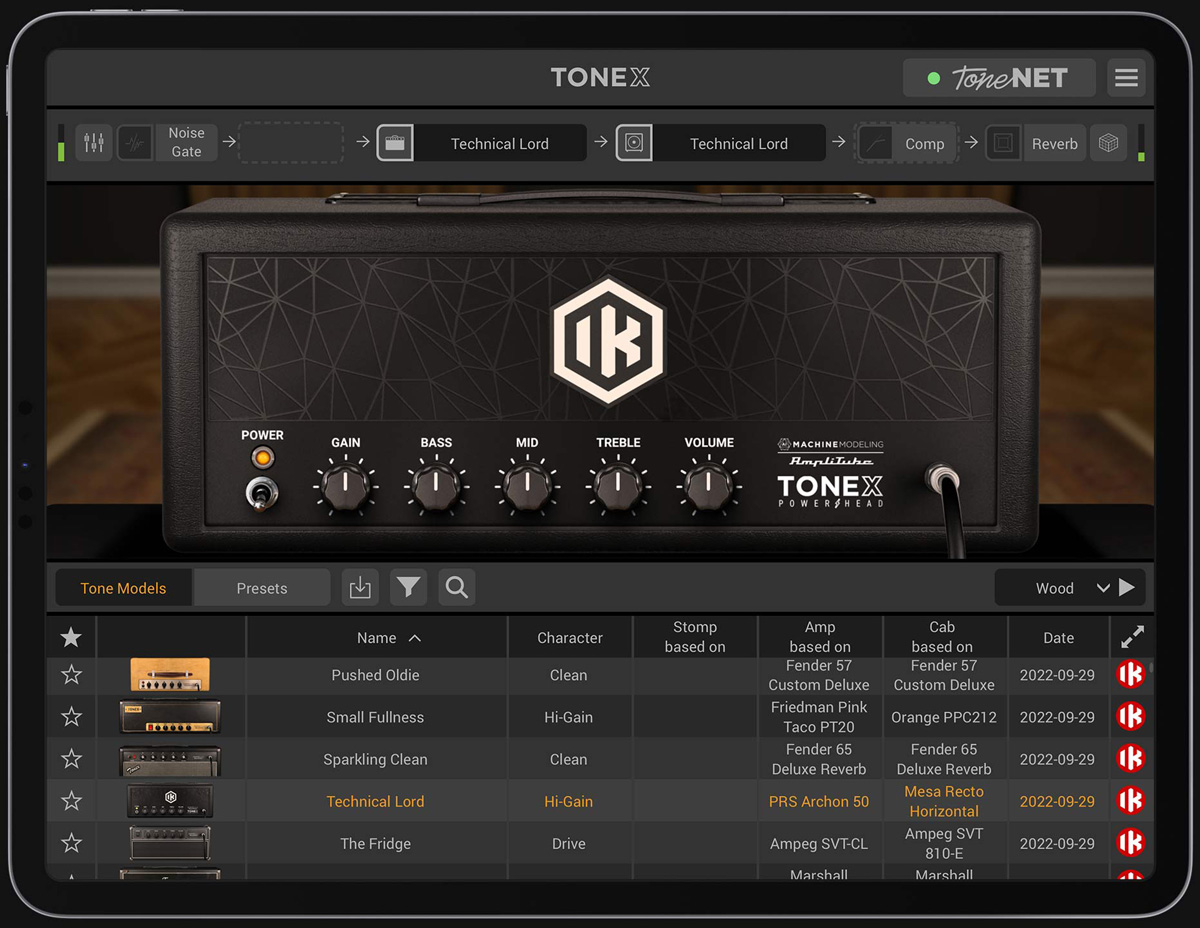1200x928 pixels.
Task: Favorite the Technical Lord tone model
Action: pos(71,801)
